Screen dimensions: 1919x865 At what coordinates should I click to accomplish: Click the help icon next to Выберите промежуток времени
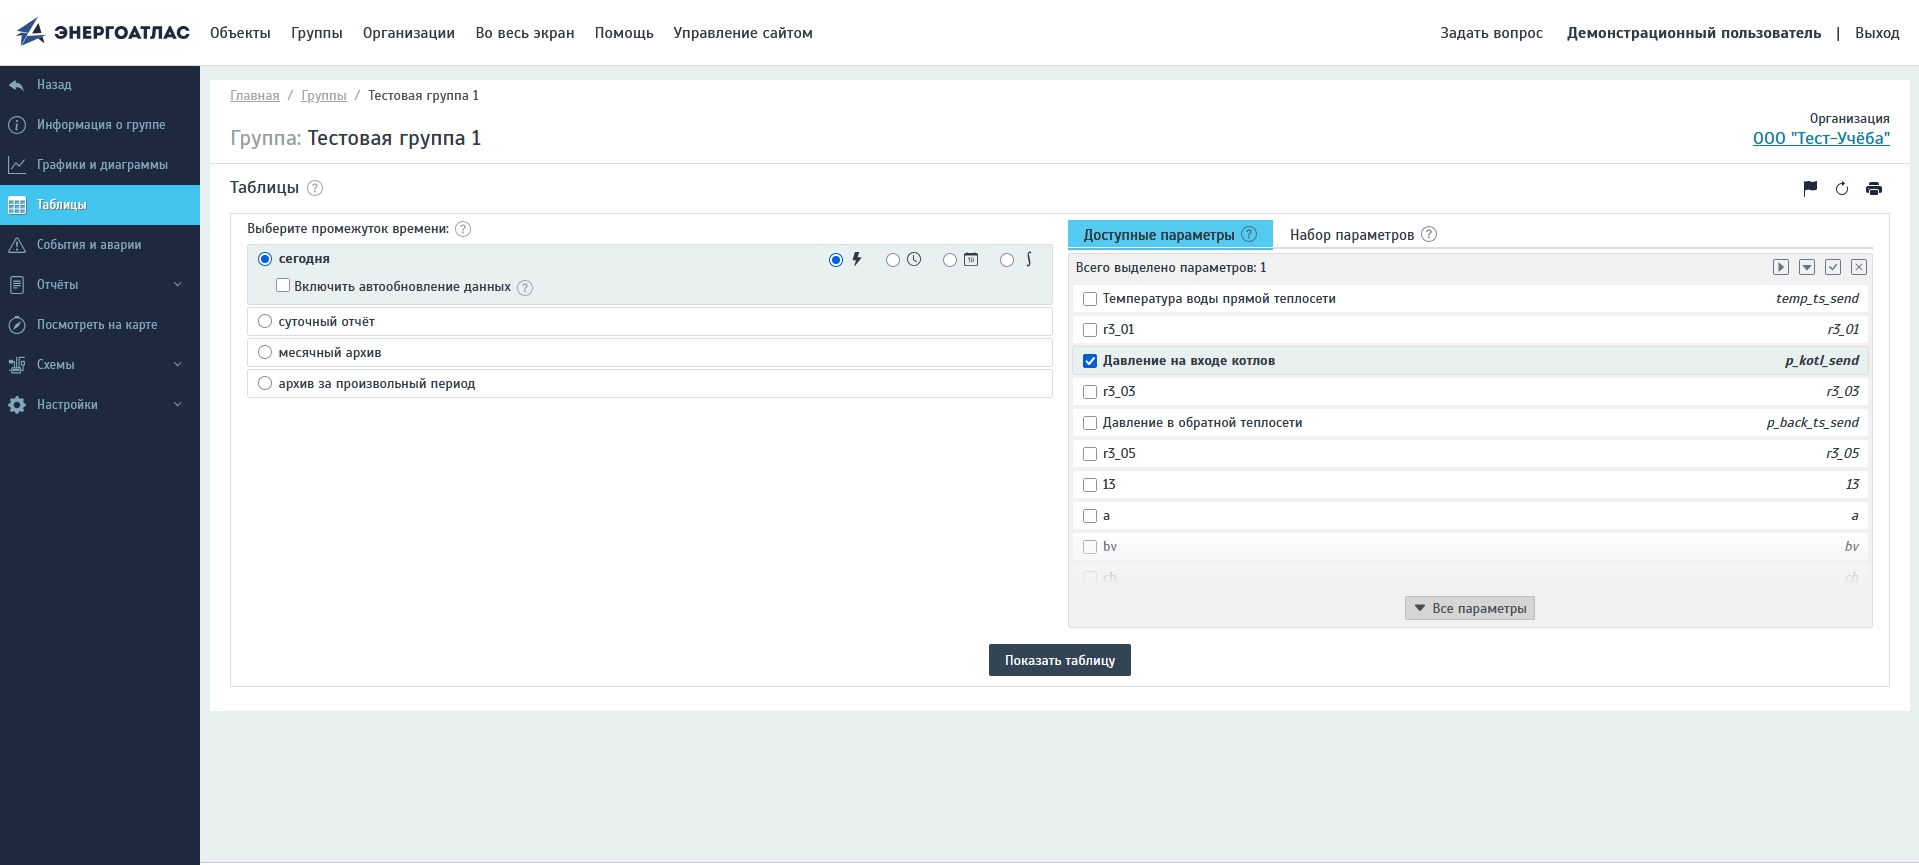click(463, 229)
